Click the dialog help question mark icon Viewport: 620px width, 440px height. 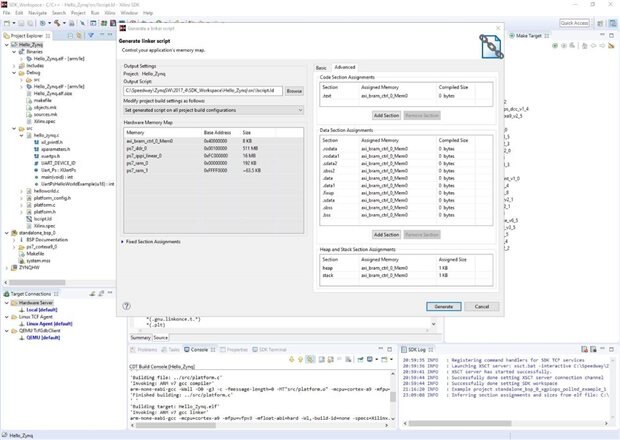(x=126, y=306)
